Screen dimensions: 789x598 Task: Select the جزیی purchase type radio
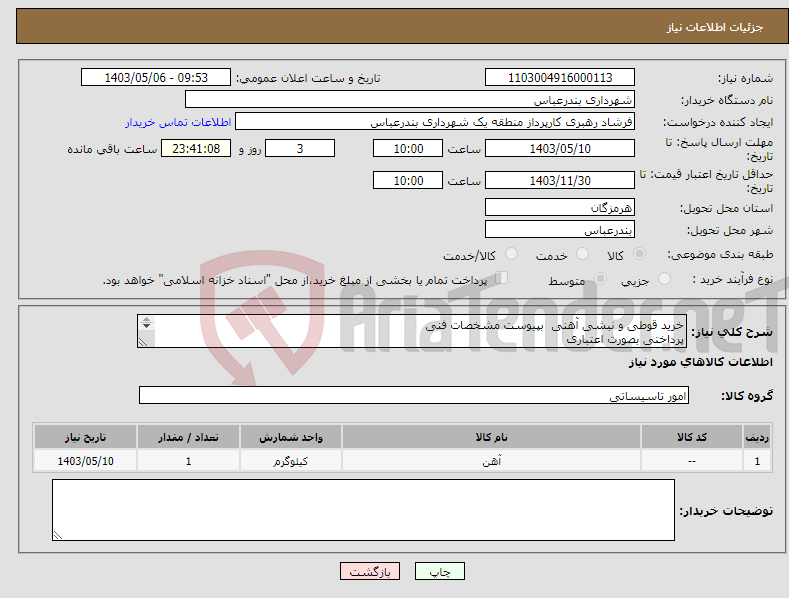point(664,278)
